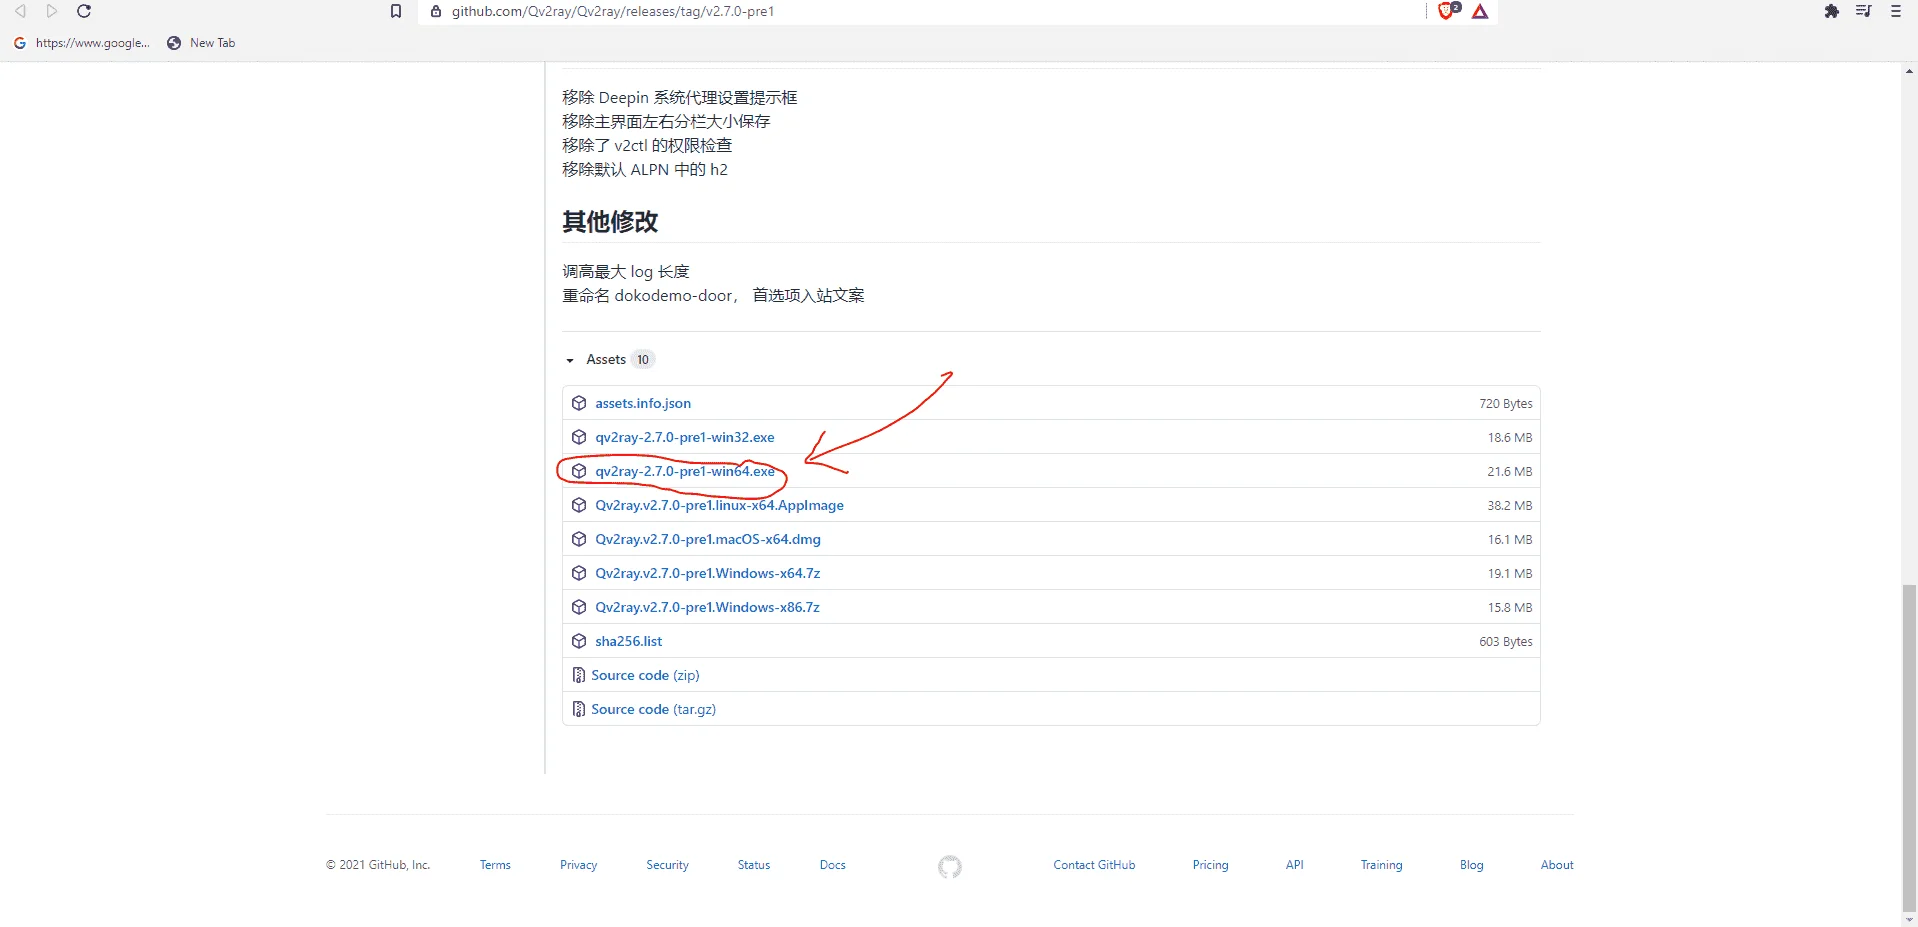
Task: Click the GitHub Octocat footer logo
Action: pos(950,866)
